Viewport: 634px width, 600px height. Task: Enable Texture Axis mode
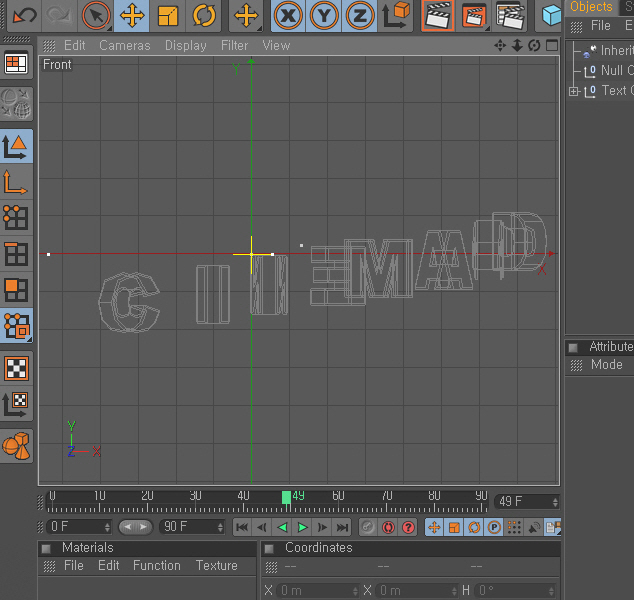(x=16, y=404)
